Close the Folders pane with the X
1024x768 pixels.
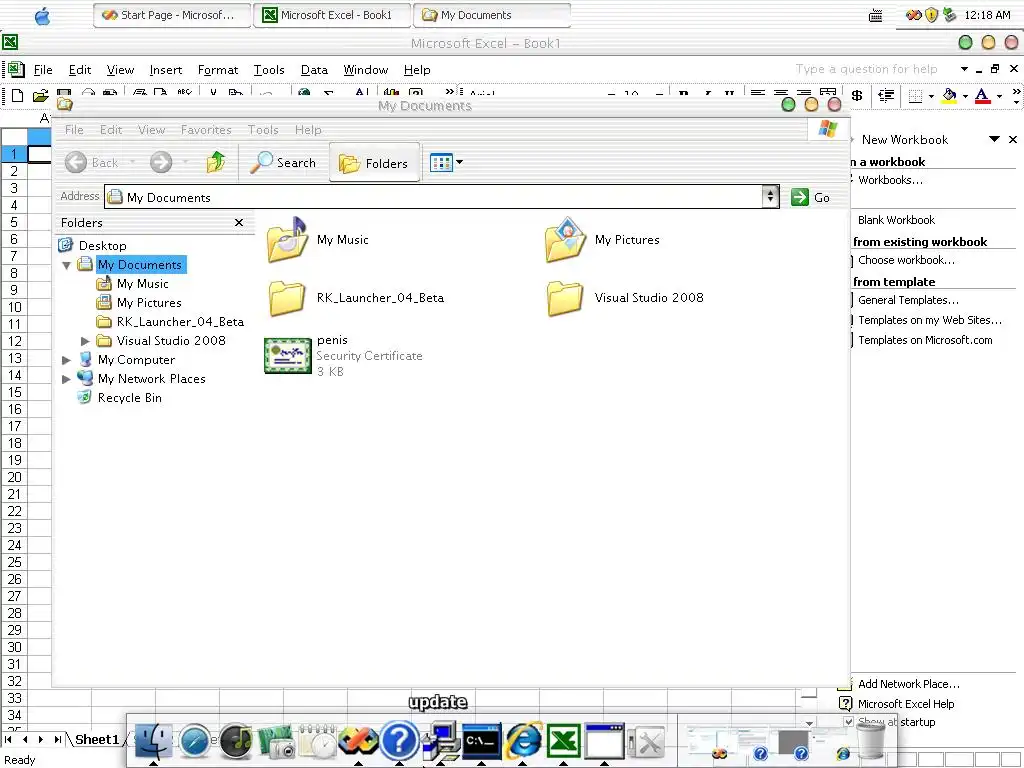(x=239, y=223)
